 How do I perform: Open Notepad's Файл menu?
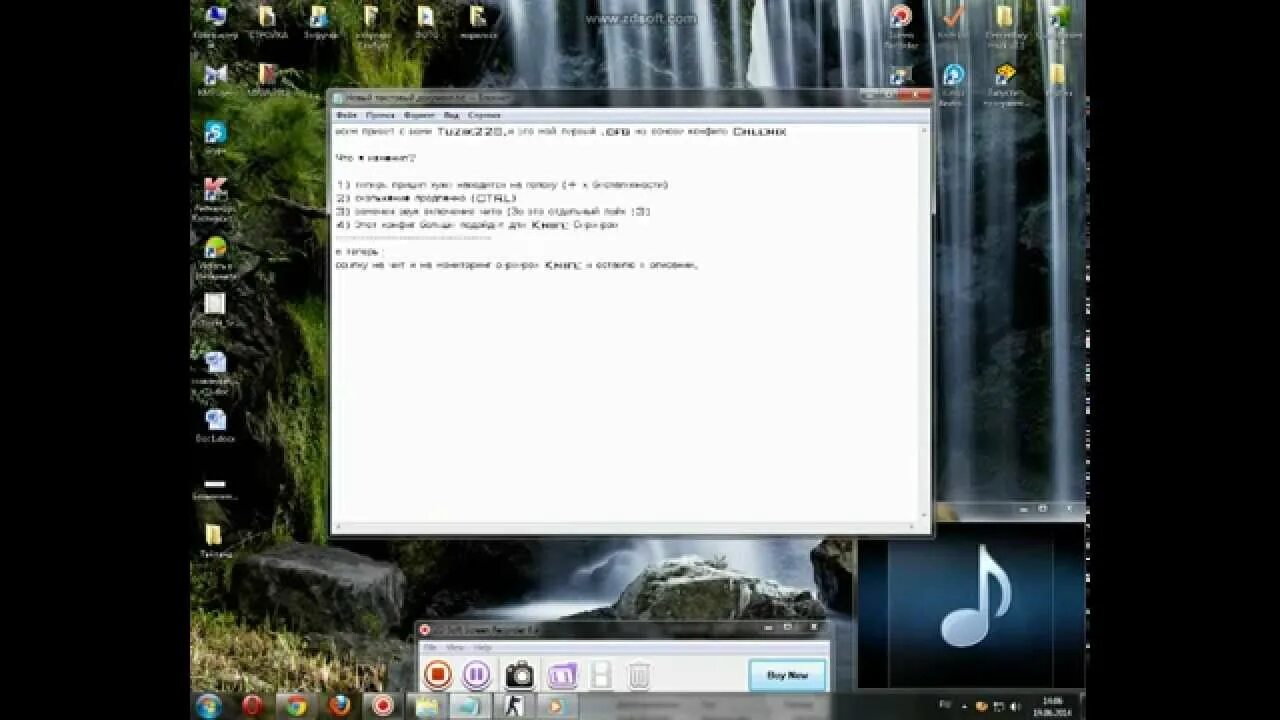point(346,115)
